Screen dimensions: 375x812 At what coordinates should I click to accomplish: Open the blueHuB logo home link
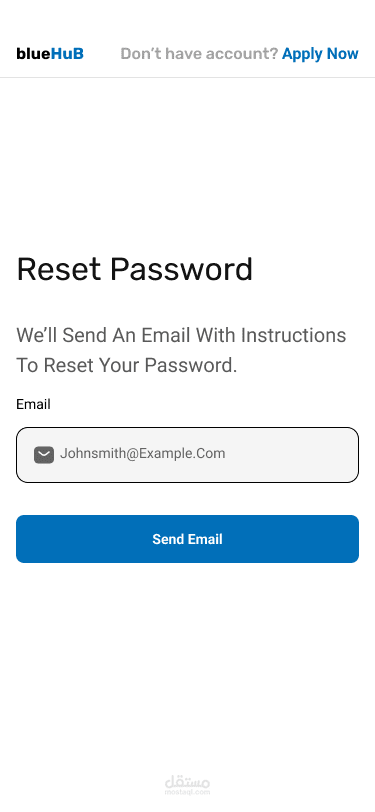tap(50, 53)
